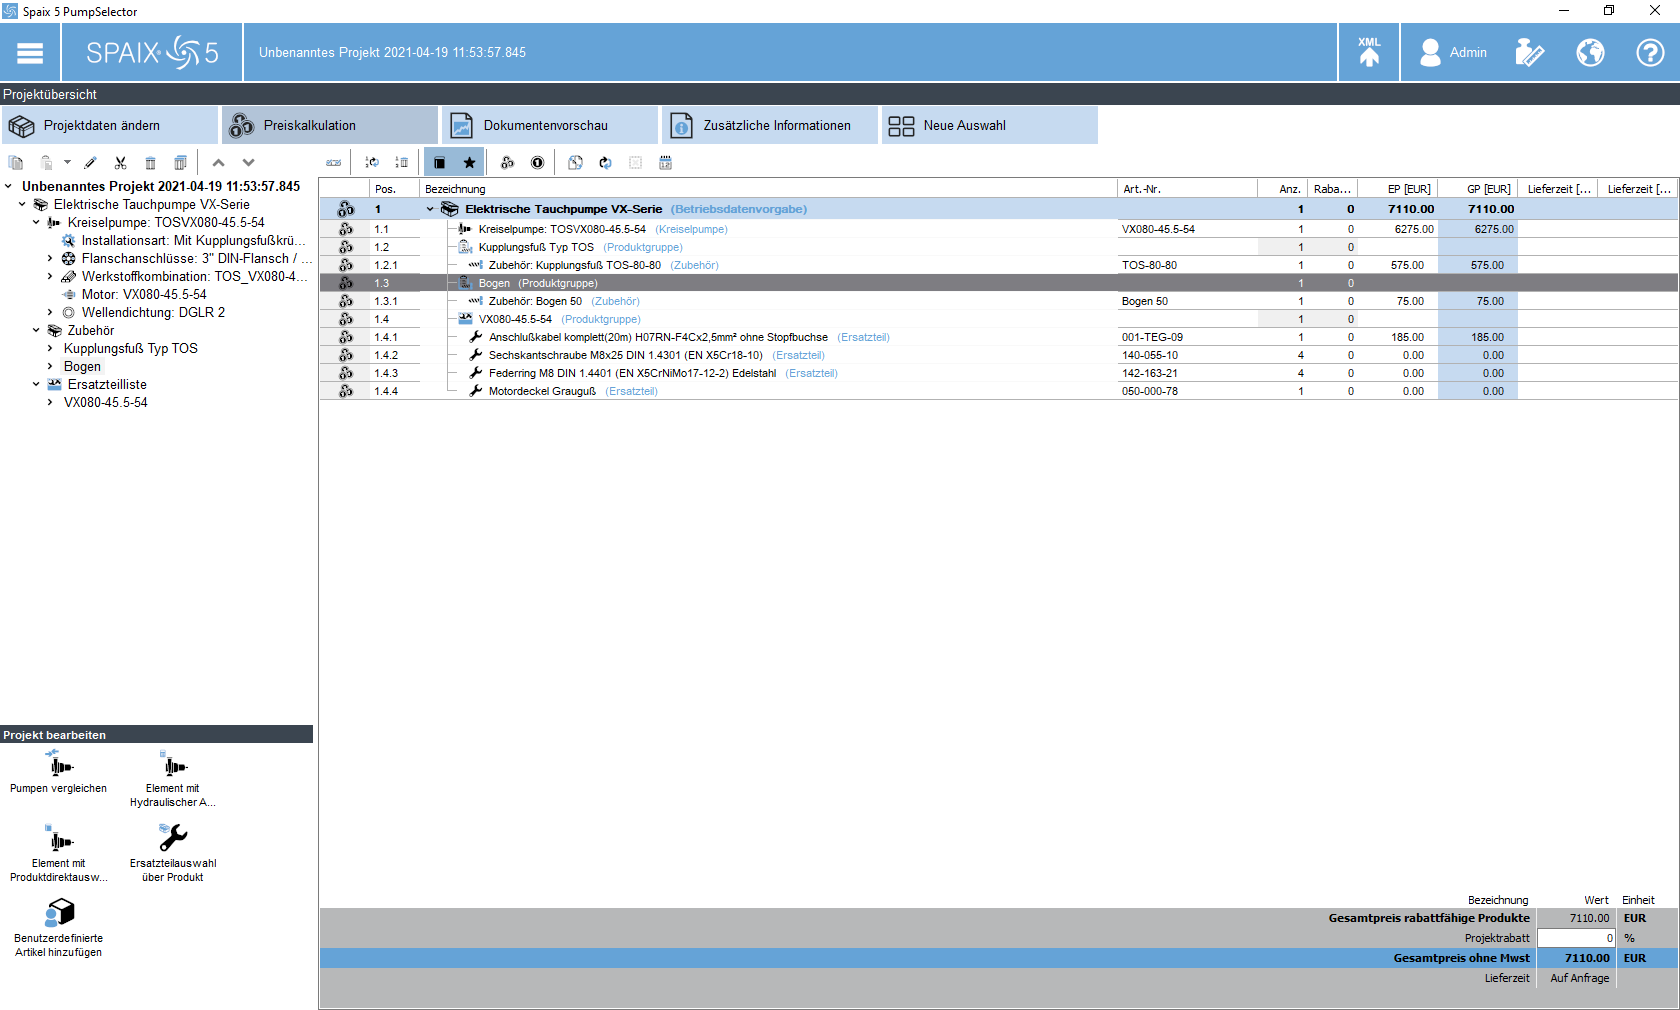Screen dimensions: 1680x1010
Task: Open the paste dropdown arrow in toolbar
Action: tap(67, 162)
